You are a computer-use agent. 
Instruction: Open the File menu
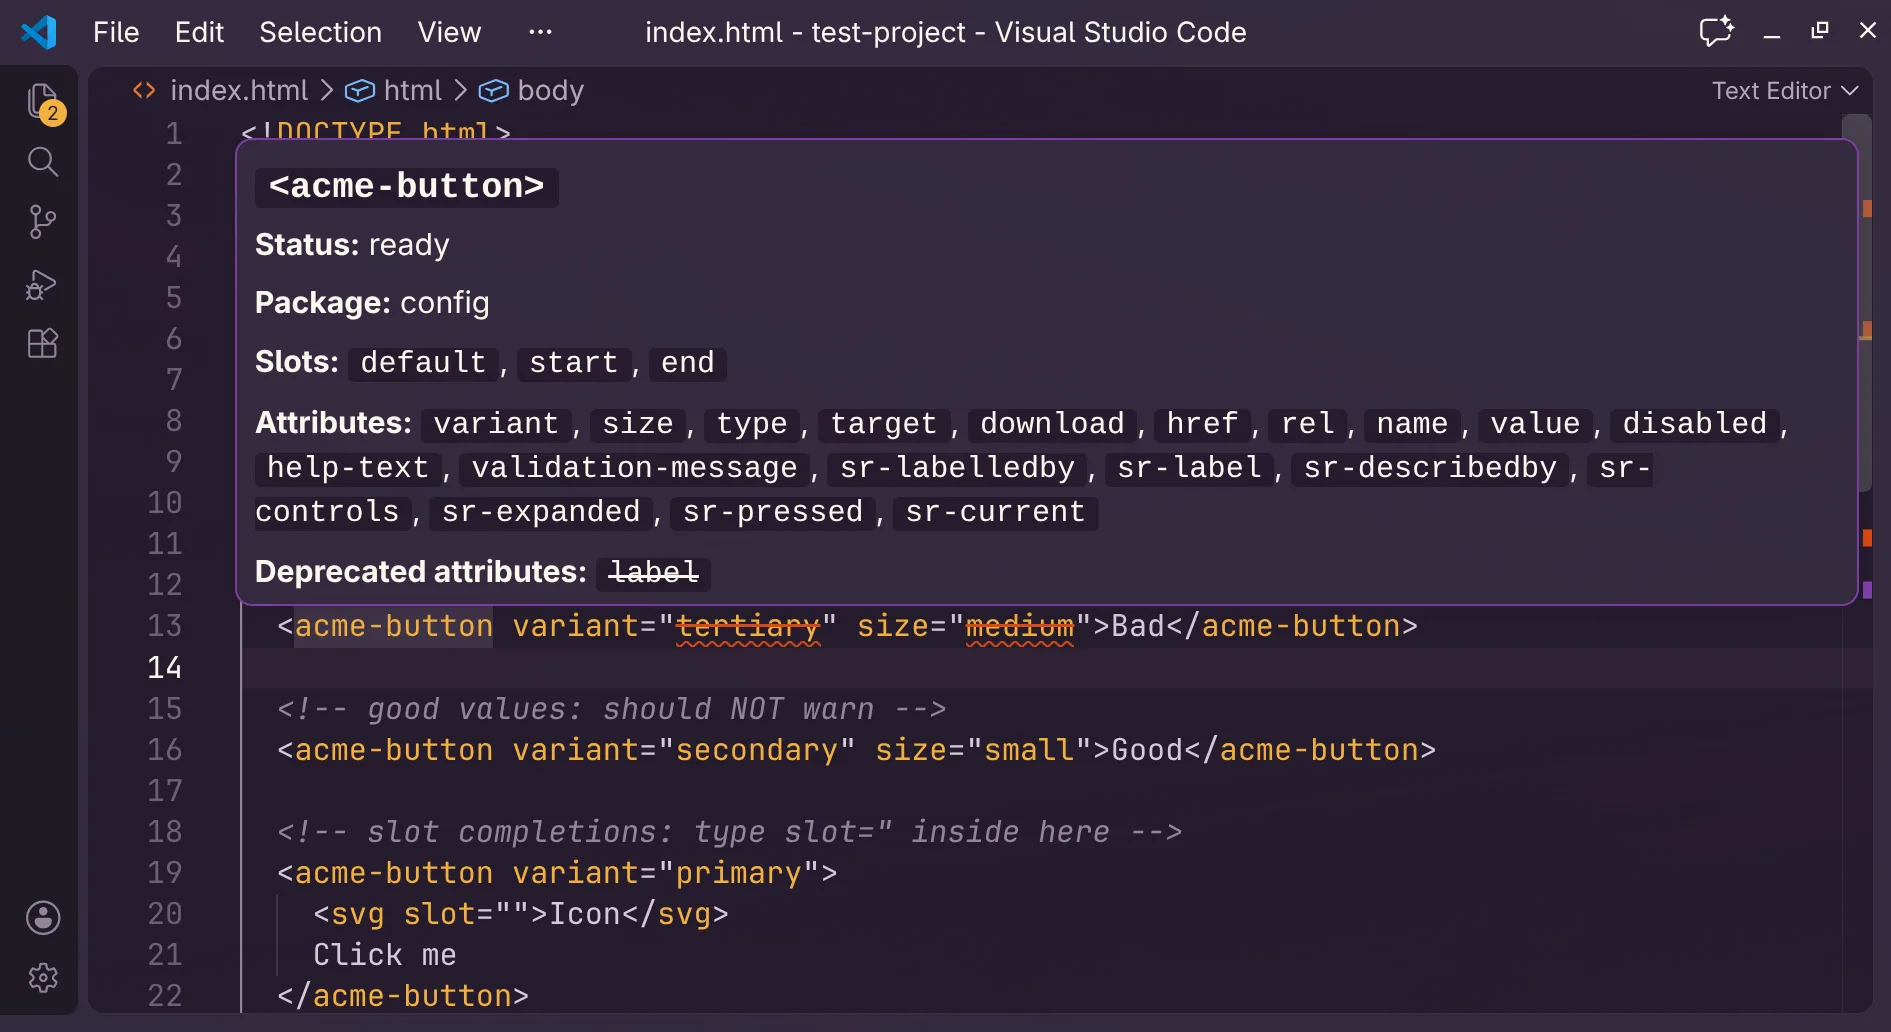tap(116, 32)
